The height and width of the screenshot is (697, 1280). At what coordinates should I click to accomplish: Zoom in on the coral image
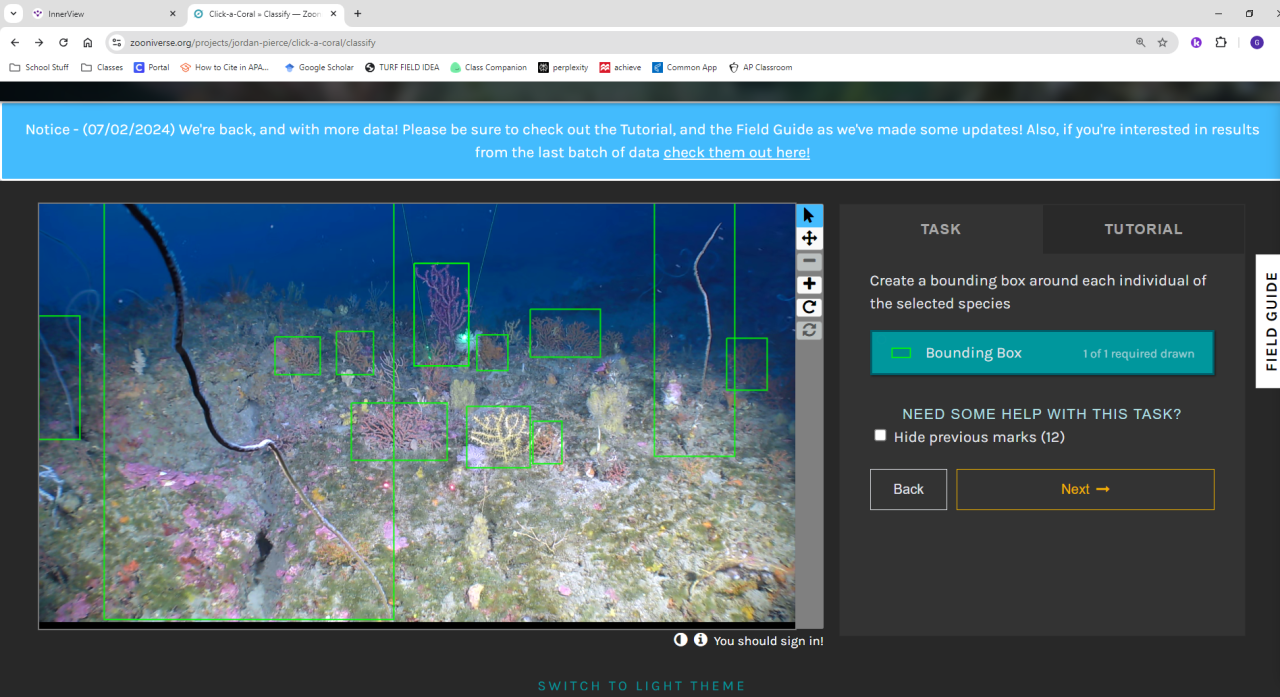point(809,284)
